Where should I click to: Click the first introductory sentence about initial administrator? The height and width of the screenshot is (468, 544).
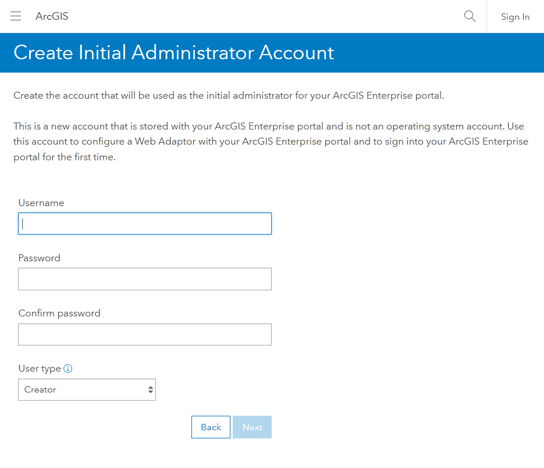[229, 95]
